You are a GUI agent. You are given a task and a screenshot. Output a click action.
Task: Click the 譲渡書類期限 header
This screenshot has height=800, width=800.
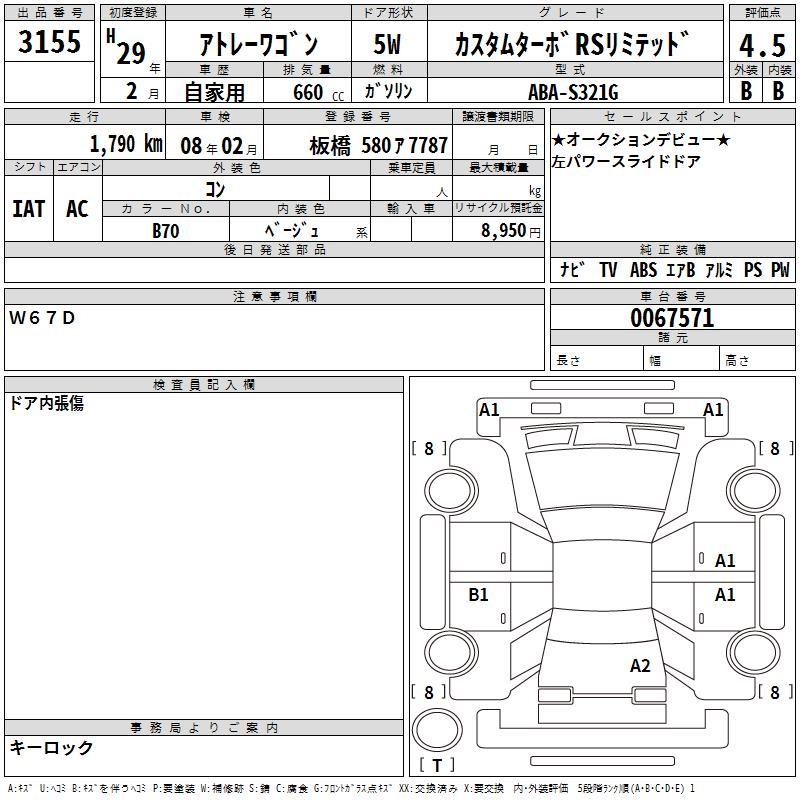498,117
